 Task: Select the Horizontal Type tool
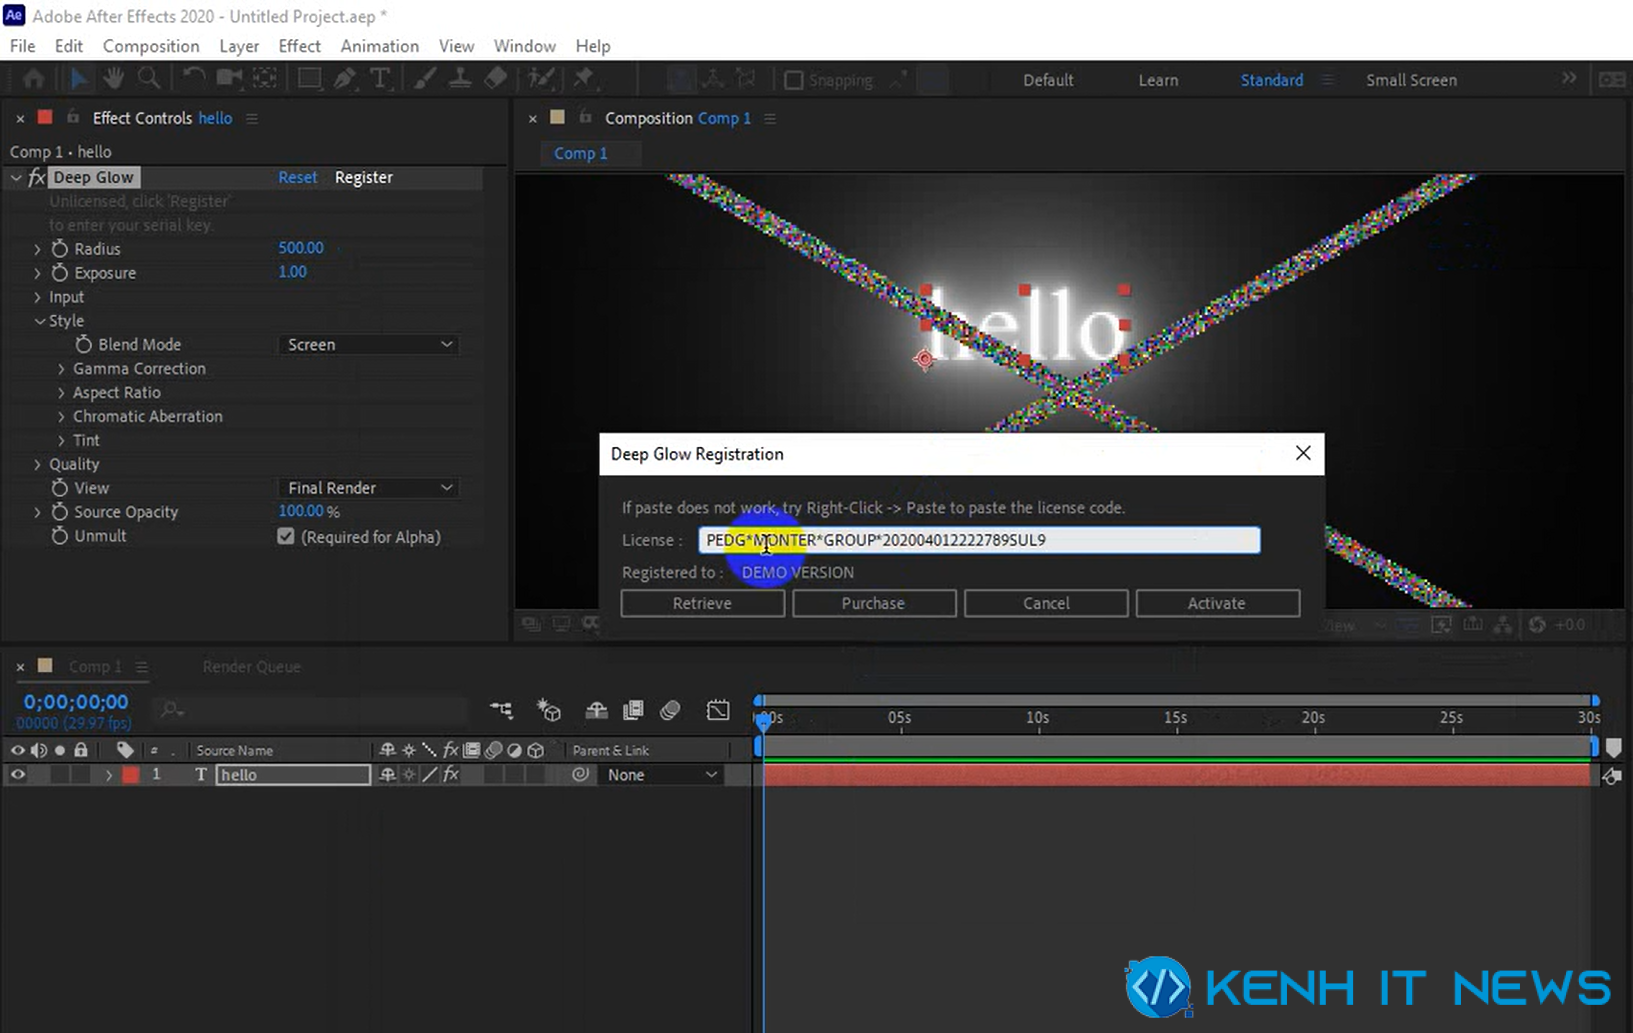pyautogui.click(x=380, y=79)
